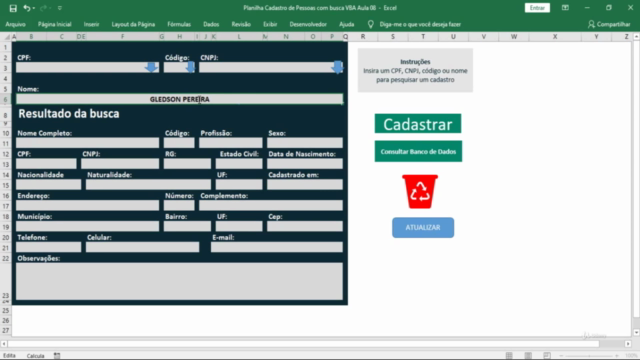Open the Revisão tab

tap(241, 24)
